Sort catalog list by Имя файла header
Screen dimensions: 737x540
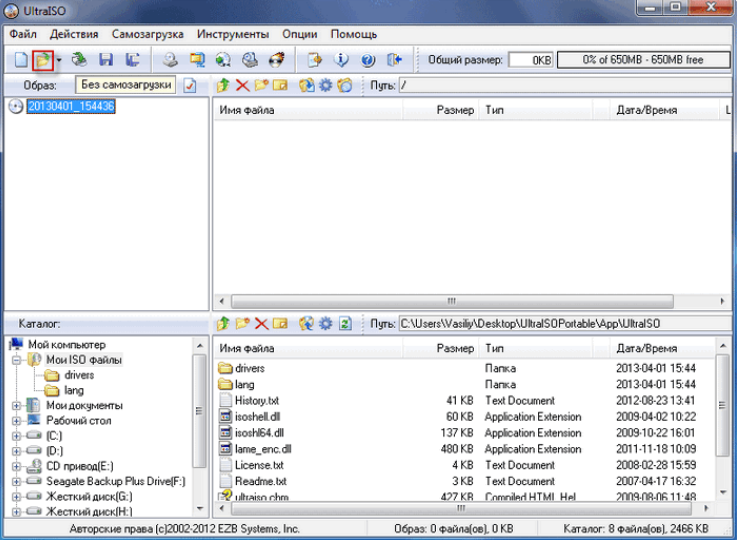pyautogui.click(x=308, y=348)
